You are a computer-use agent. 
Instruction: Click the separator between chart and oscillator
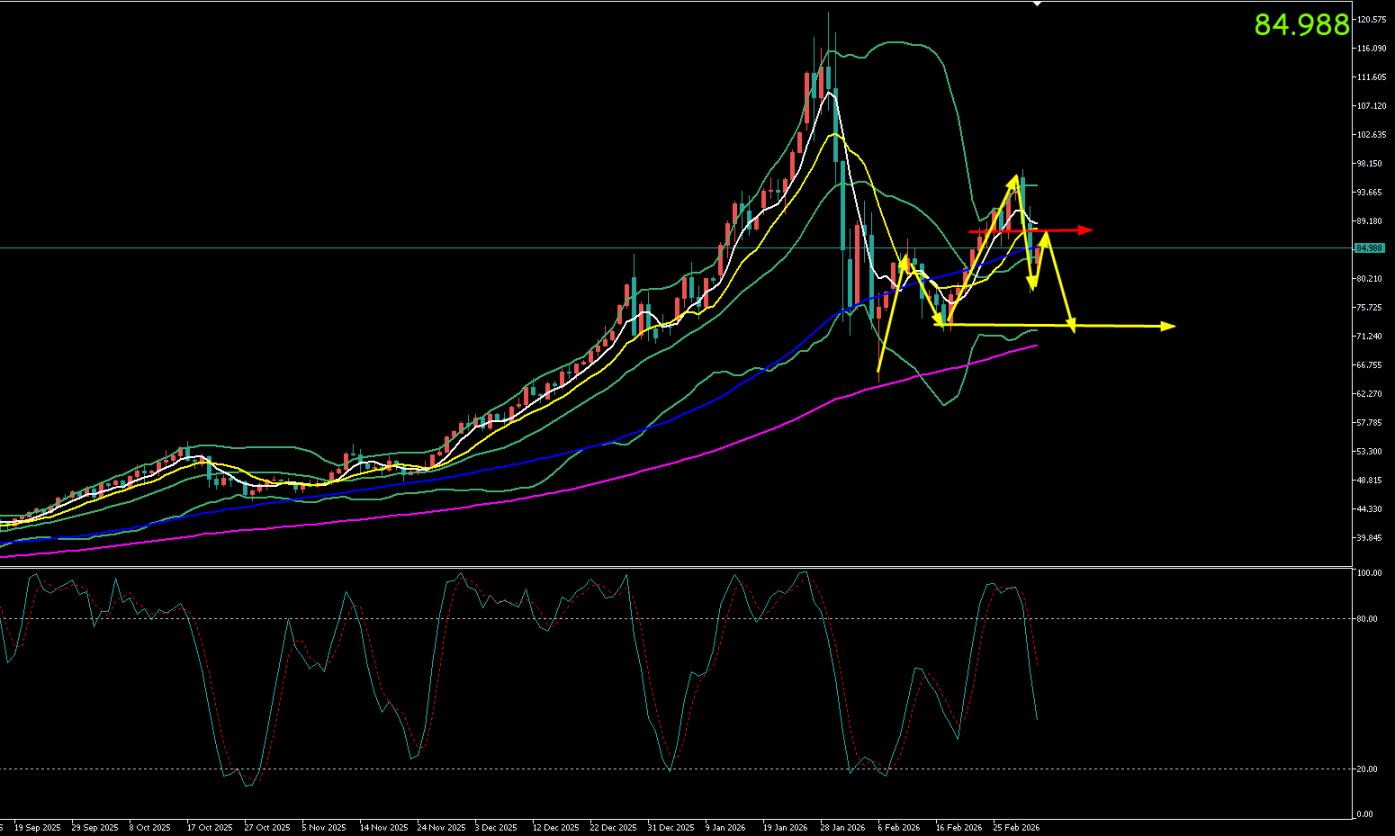pyautogui.click(x=680, y=567)
